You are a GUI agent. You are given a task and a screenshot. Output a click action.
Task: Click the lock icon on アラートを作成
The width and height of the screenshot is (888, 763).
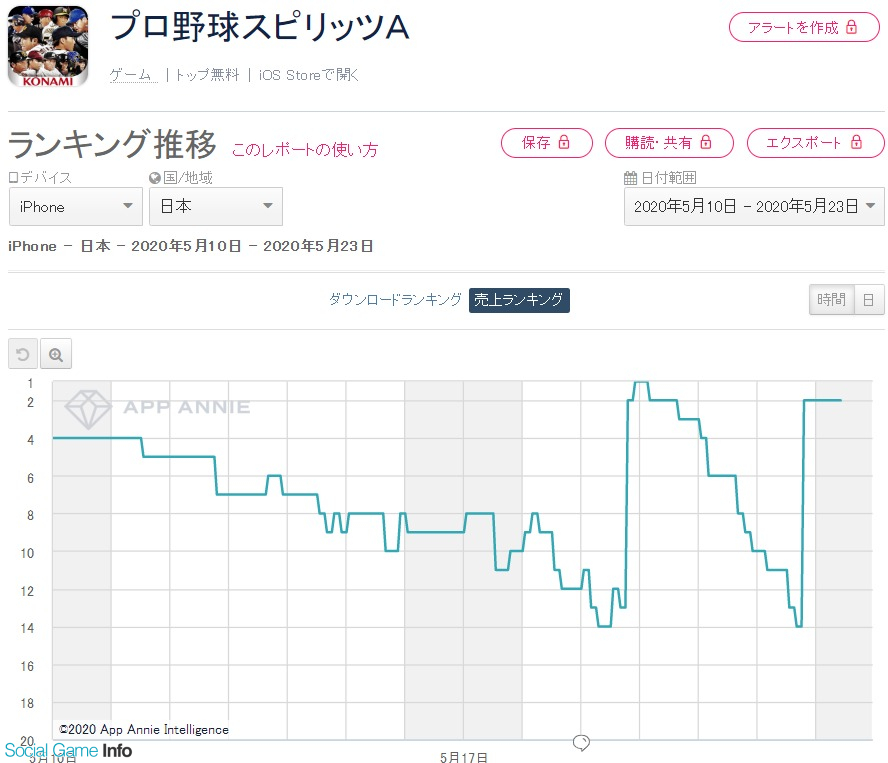[851, 27]
